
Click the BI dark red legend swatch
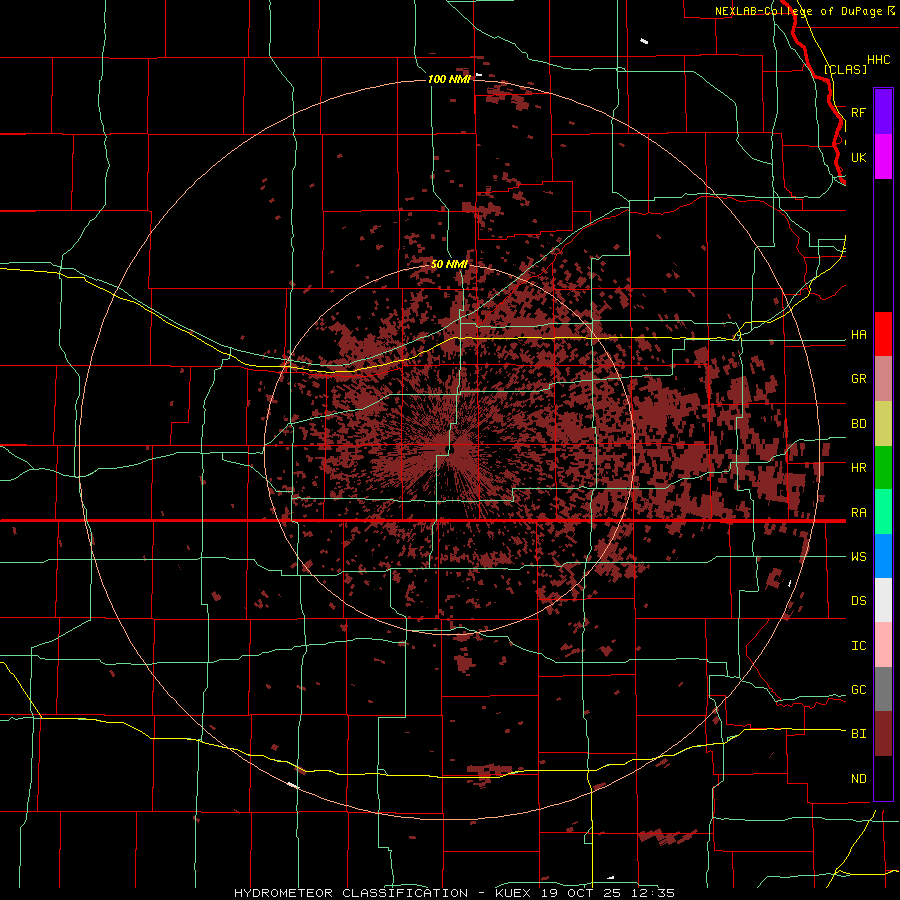point(883,734)
